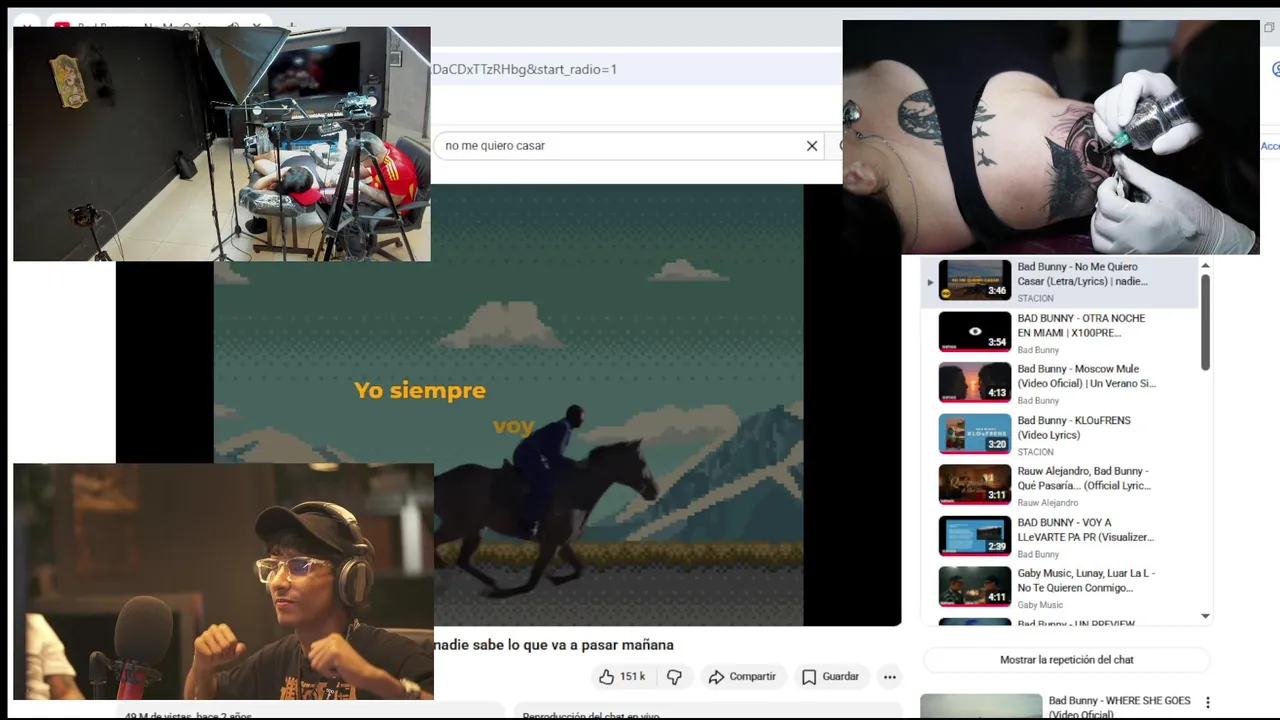Click the 4:13 duration badge on Moscow Mule
The image size is (1280, 720).
coord(997,393)
